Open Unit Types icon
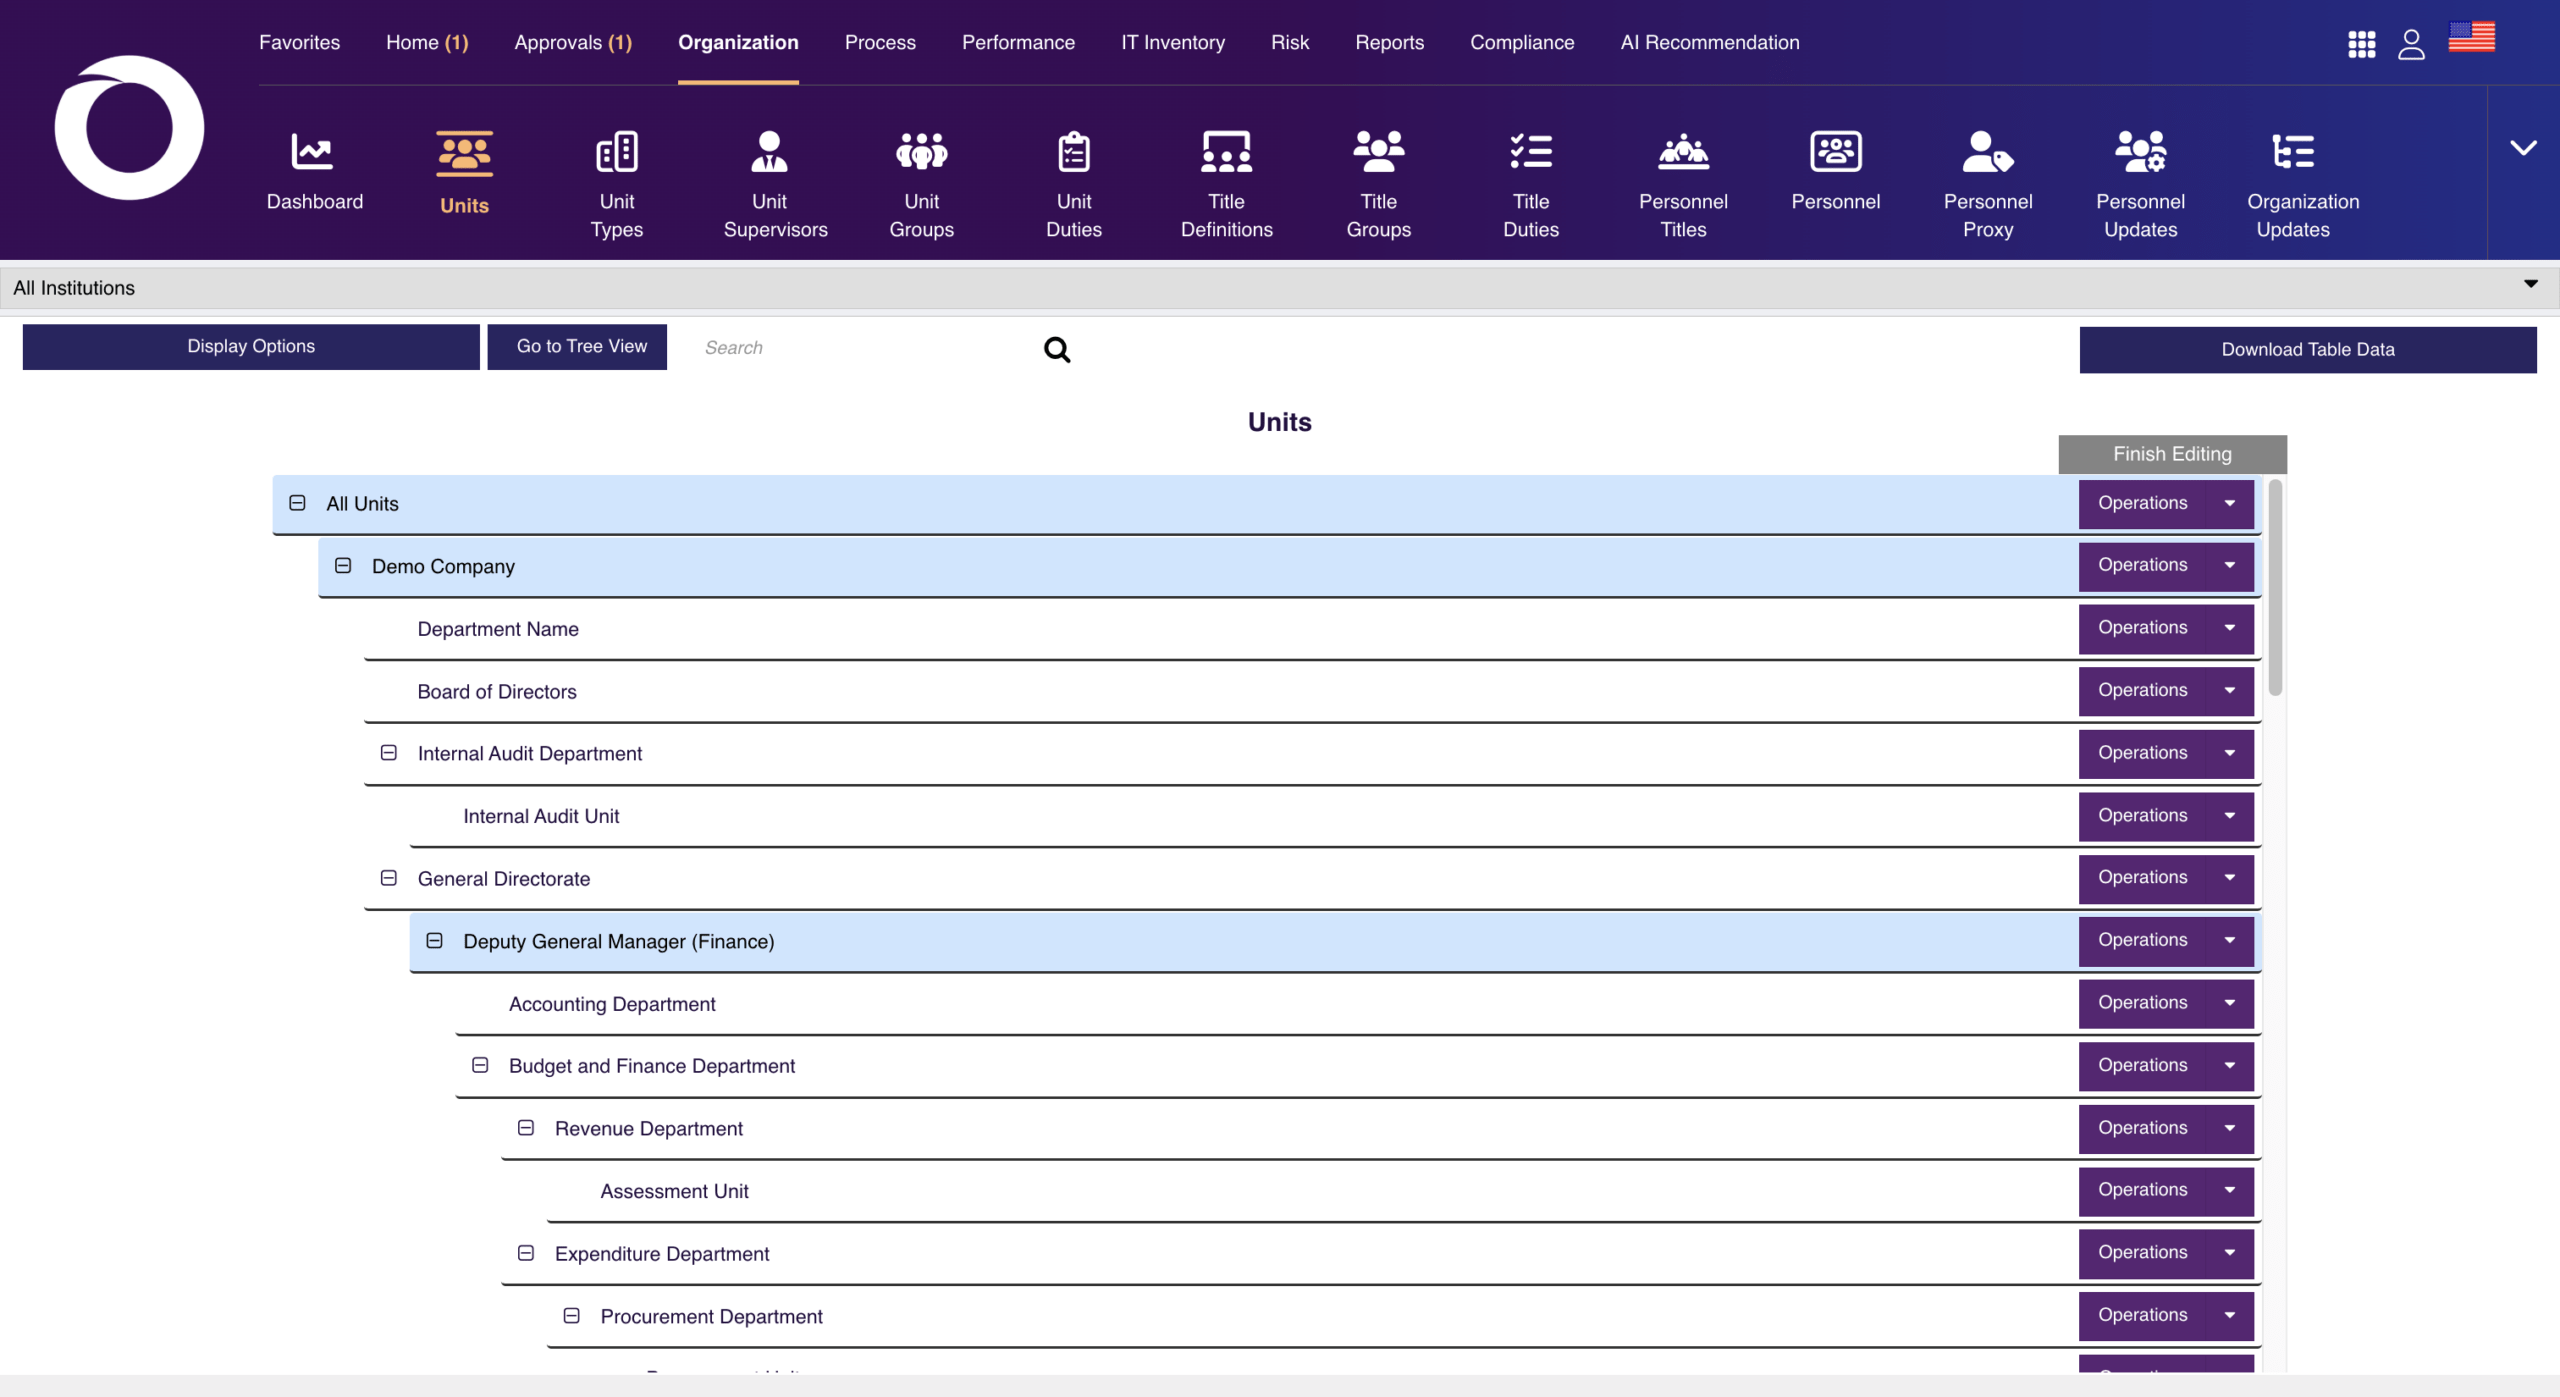 click(x=617, y=152)
